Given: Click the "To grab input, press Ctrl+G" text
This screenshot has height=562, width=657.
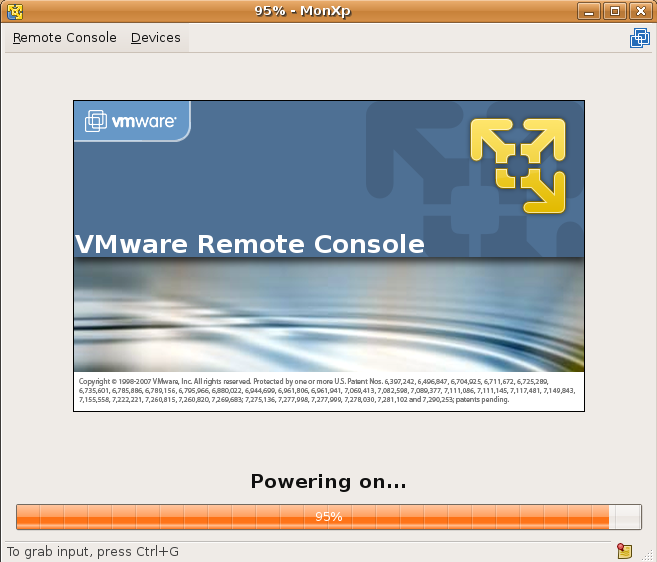Looking at the screenshot, I should click(x=93, y=552).
